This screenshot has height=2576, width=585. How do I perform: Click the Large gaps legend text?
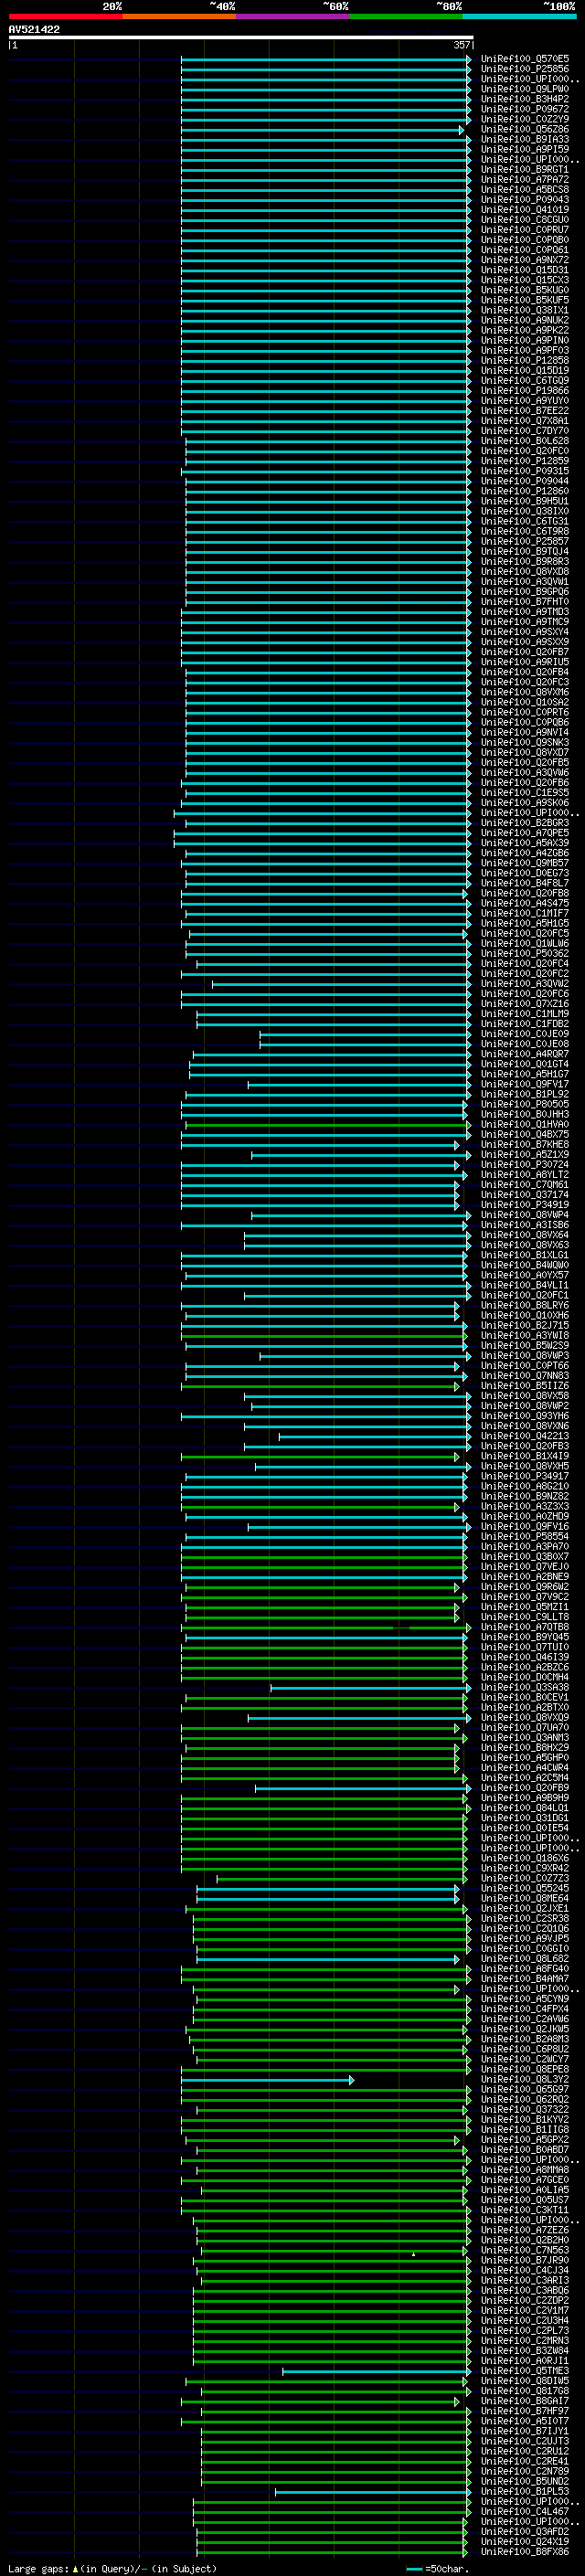(39, 2568)
